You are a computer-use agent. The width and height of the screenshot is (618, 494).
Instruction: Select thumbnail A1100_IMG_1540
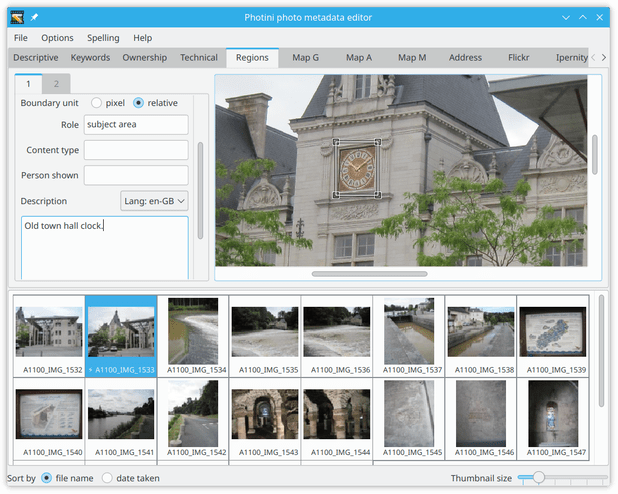pyautogui.click(x=49, y=419)
